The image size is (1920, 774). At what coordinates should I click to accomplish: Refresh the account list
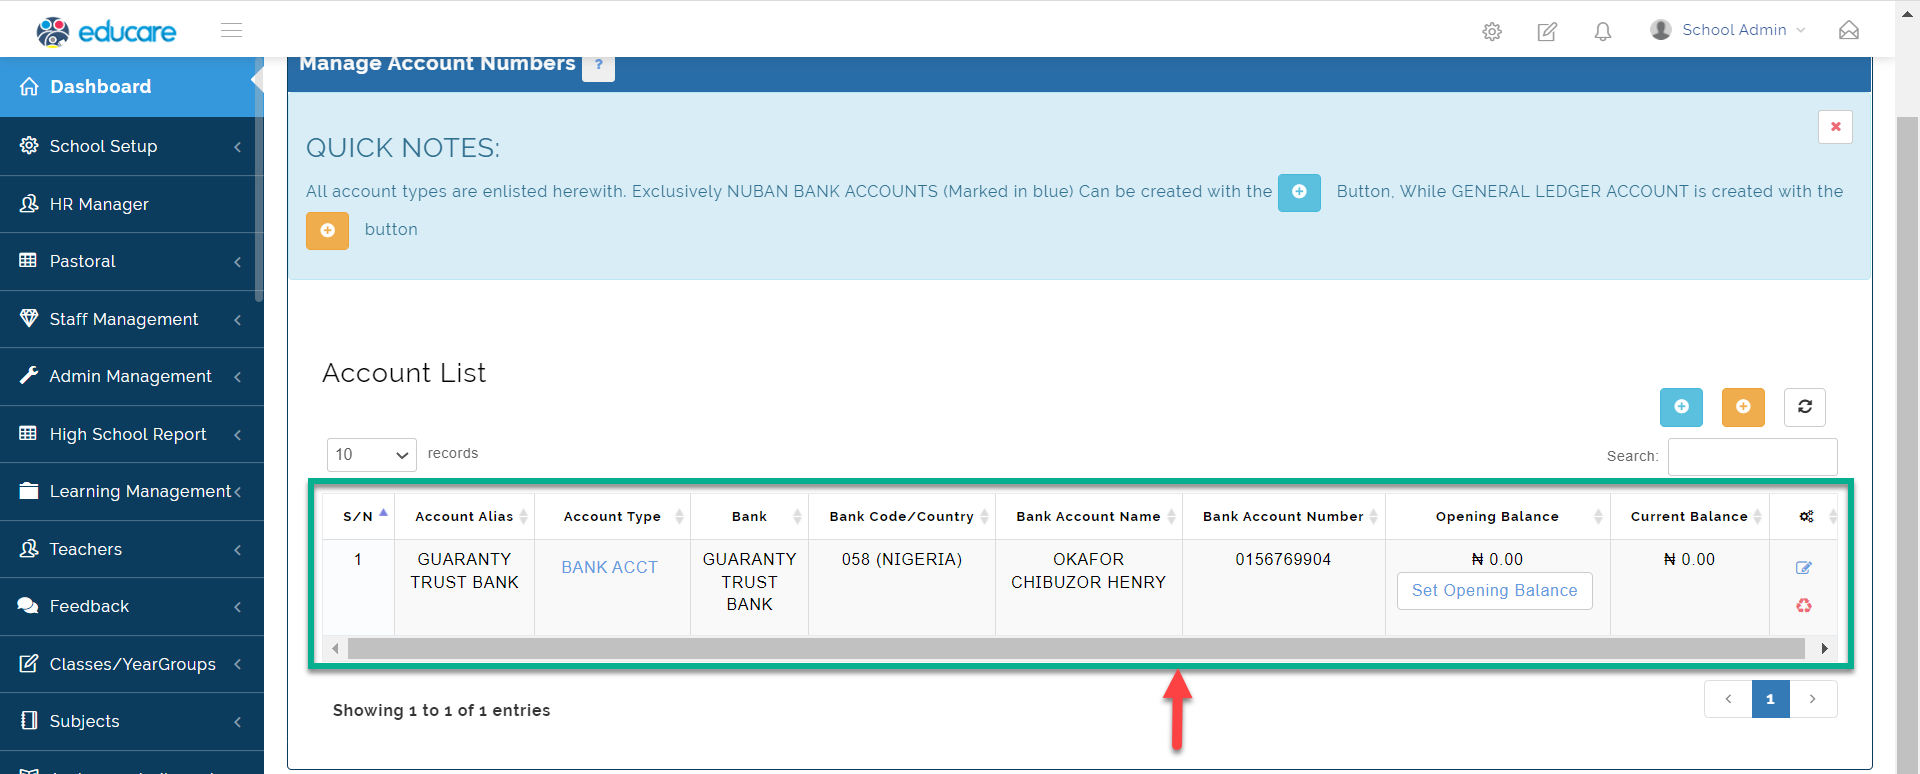(1805, 407)
